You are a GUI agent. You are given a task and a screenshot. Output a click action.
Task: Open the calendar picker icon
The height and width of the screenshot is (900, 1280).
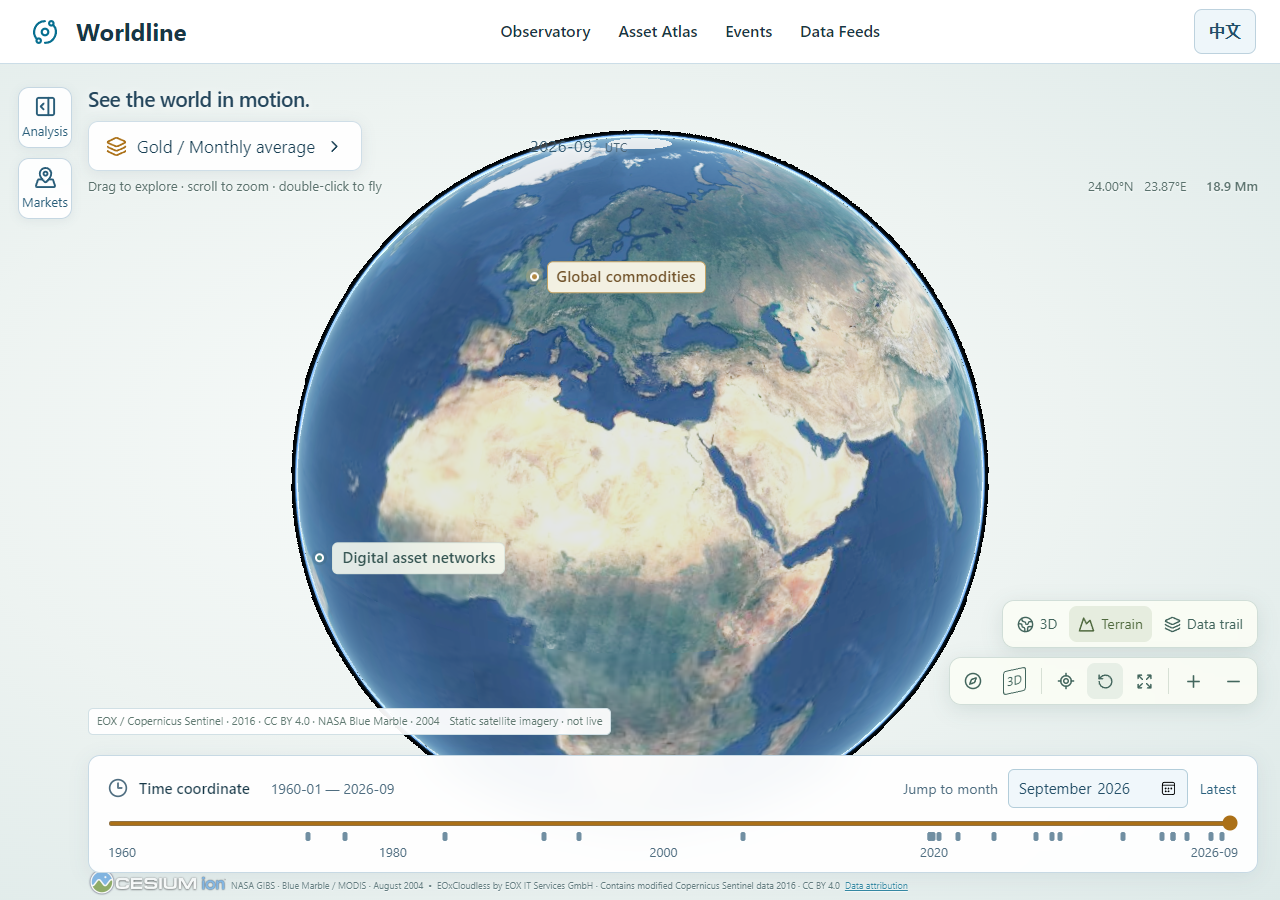(1168, 788)
